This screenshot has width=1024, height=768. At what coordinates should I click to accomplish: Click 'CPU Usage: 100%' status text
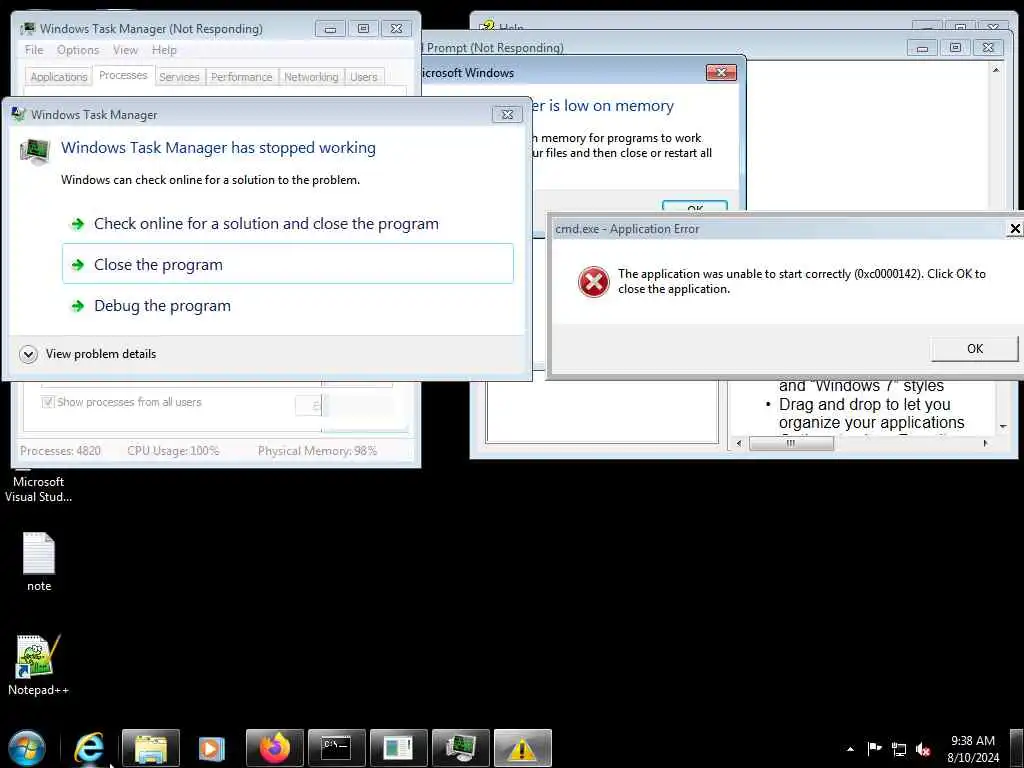click(173, 451)
